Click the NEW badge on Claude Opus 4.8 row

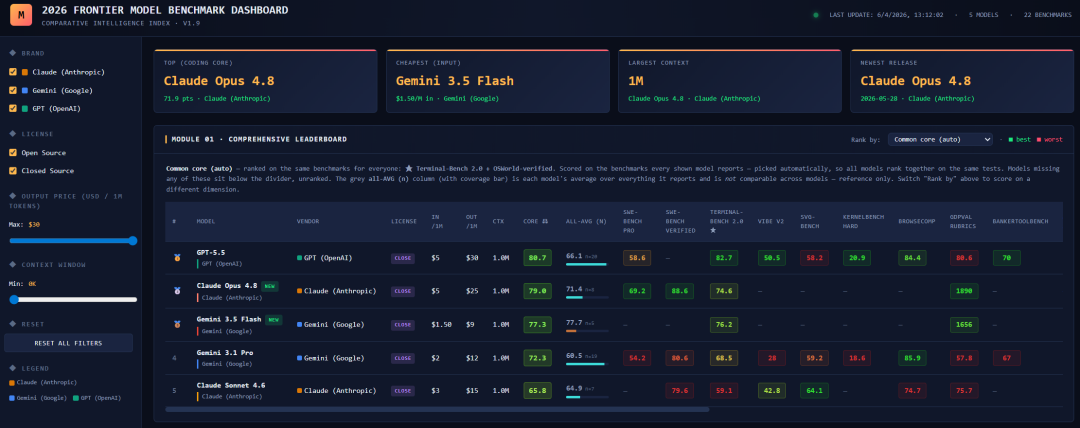point(270,286)
